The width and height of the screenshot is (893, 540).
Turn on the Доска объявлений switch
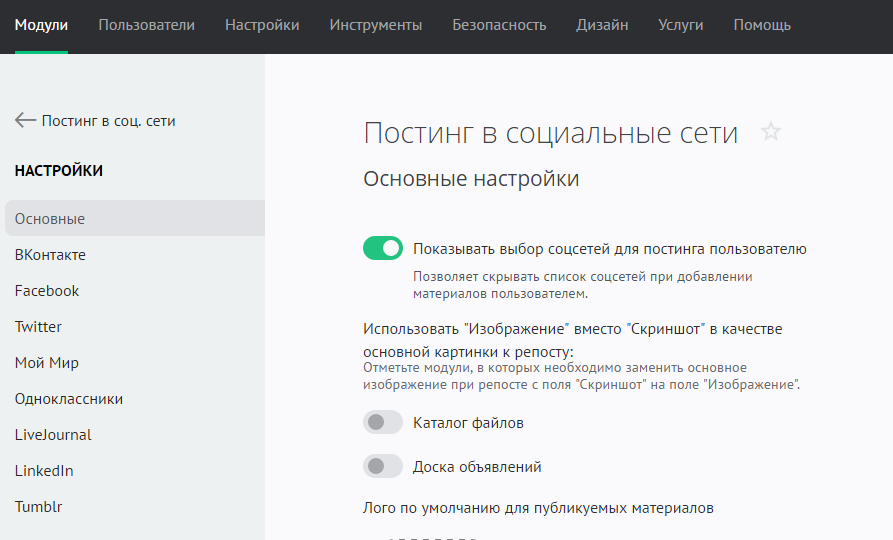tap(382, 467)
